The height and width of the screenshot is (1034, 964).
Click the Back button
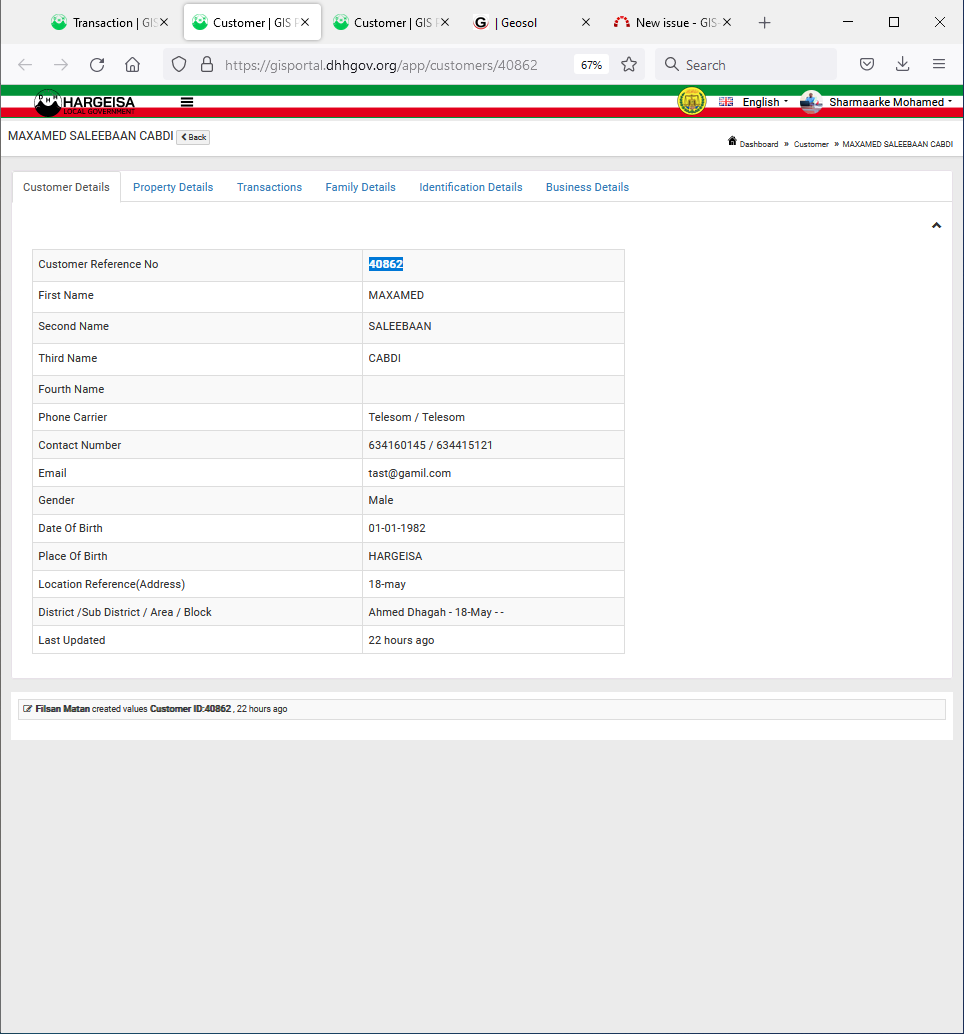[193, 137]
